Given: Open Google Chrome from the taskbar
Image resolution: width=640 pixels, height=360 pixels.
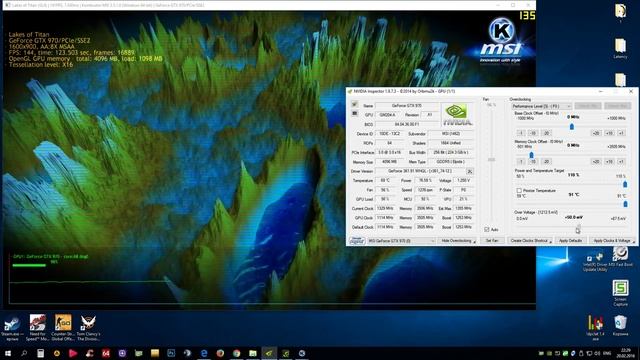Looking at the screenshot, I should (236, 353).
